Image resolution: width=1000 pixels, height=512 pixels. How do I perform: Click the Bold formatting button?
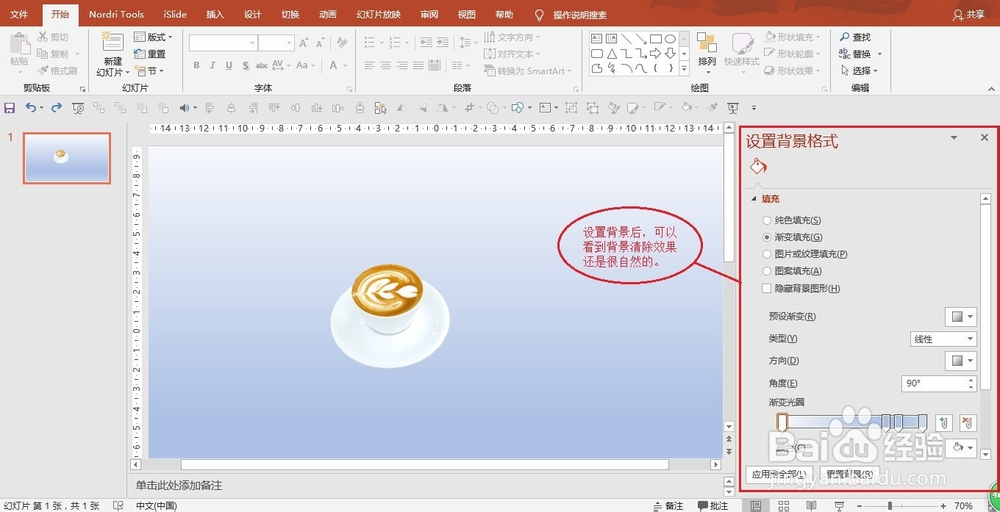coord(196,65)
